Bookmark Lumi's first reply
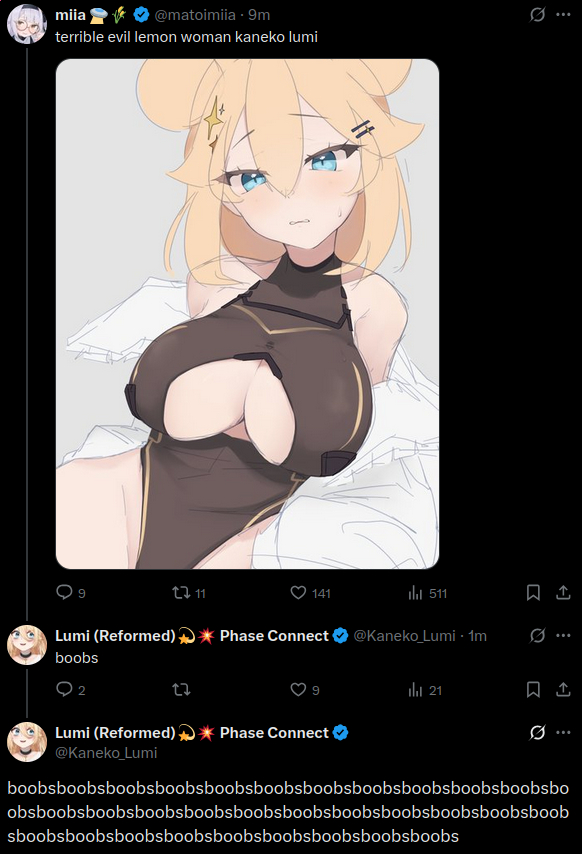Screen dimensions: 582x854 [534, 690]
